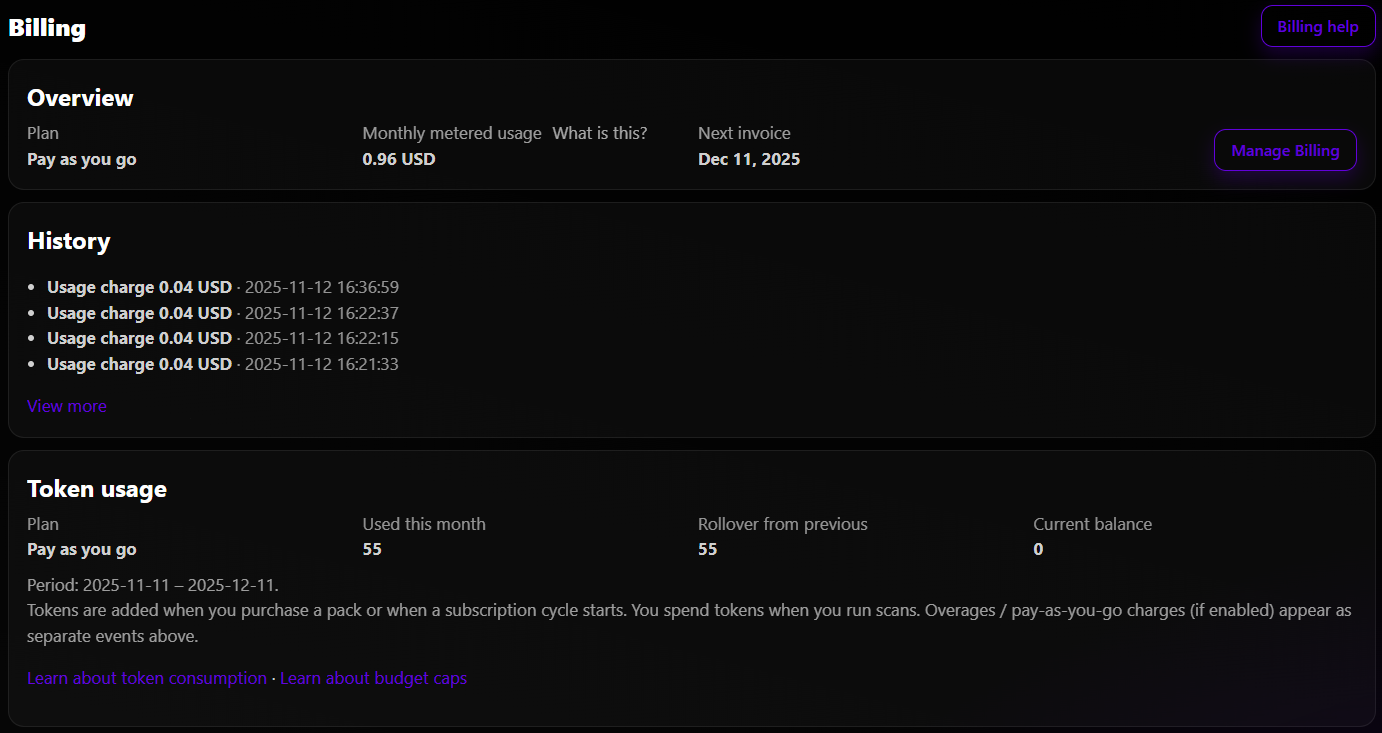Click the Overview section heading

click(x=80, y=97)
